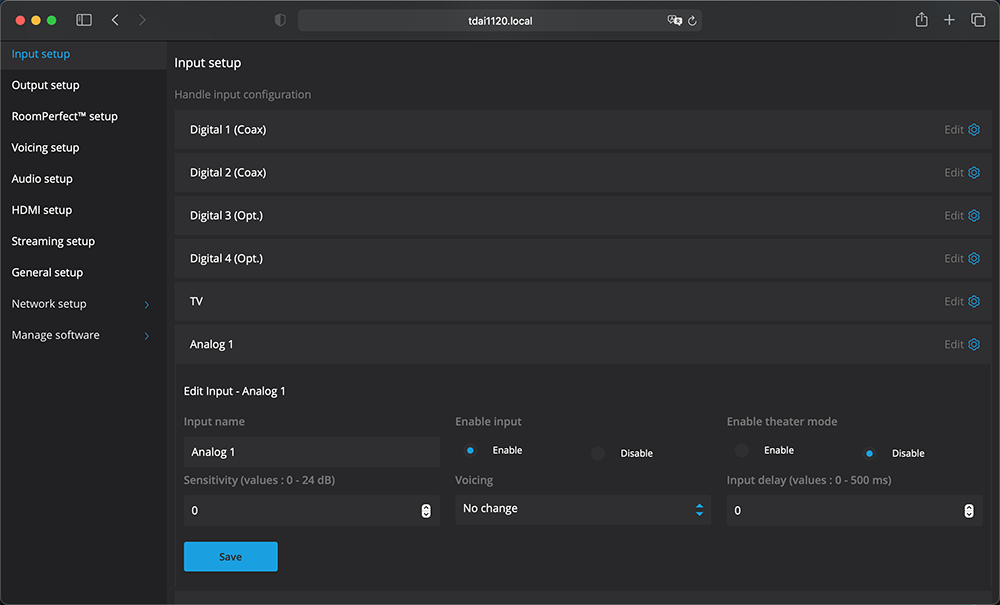The width and height of the screenshot is (1000, 605).
Task: Click the translate icon in address bar
Action: coord(674,20)
